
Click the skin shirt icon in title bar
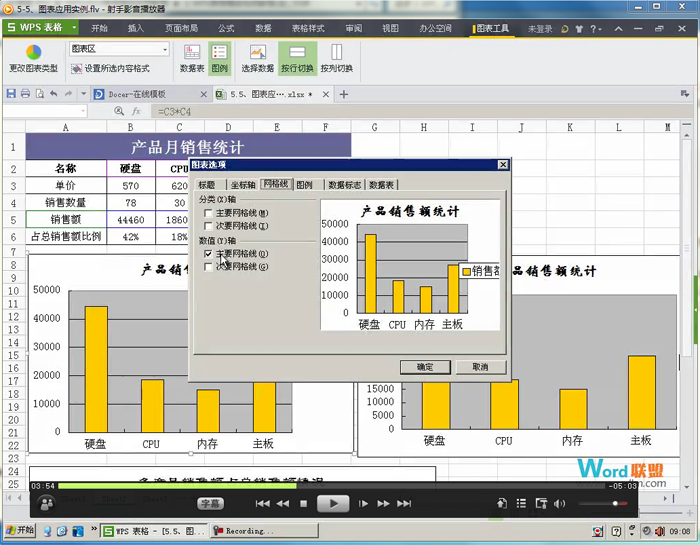point(579,29)
